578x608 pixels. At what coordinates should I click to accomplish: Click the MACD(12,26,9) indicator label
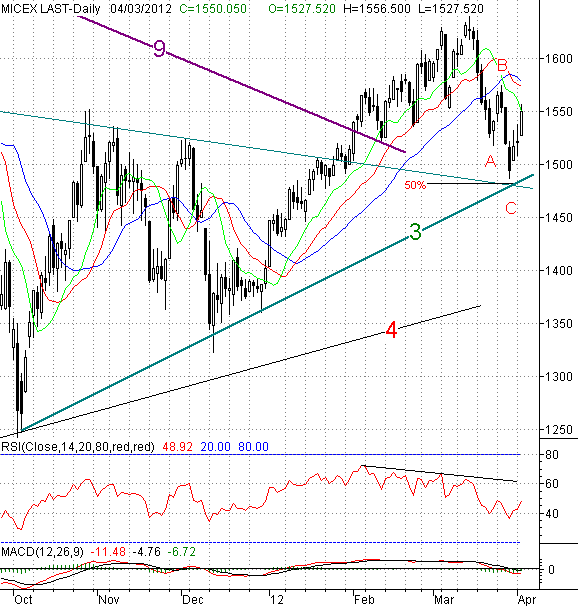(42, 551)
